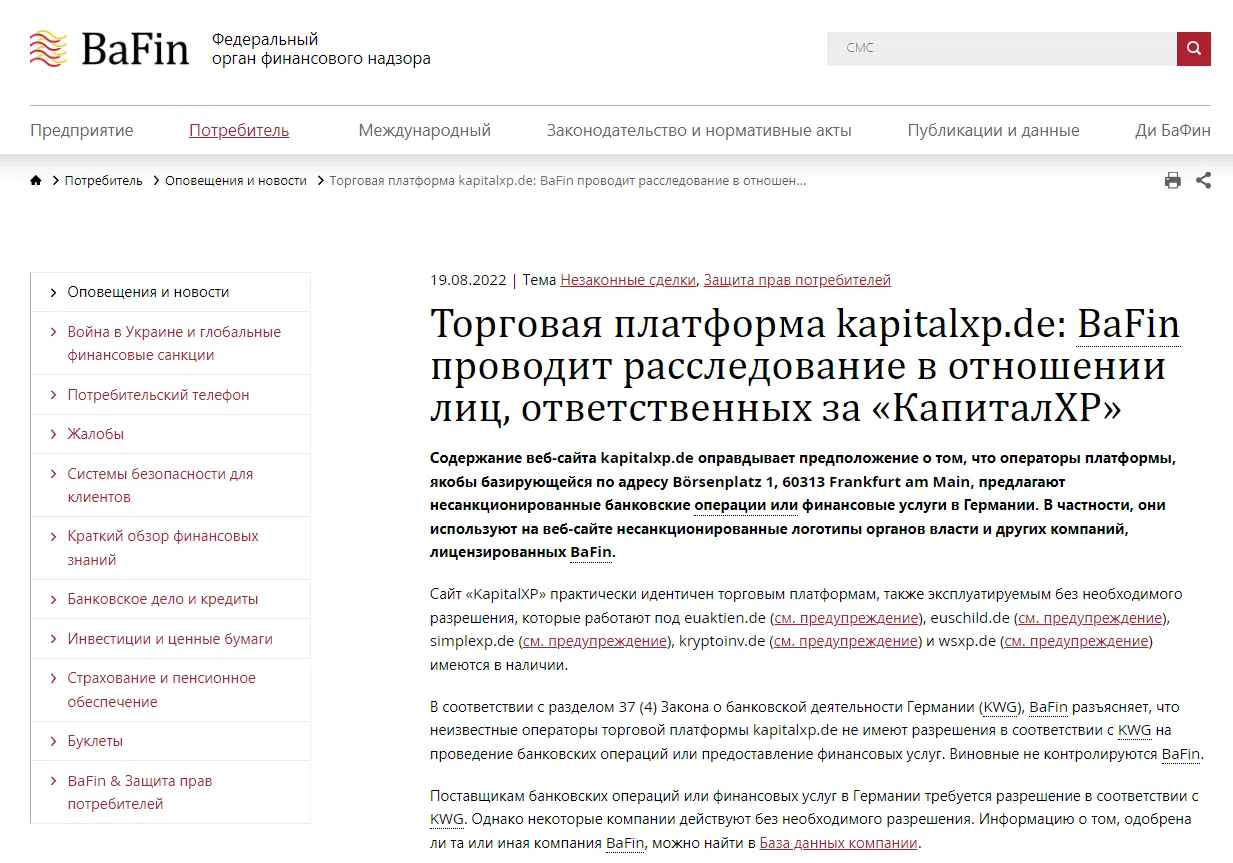This screenshot has width=1233, height=863.
Task: Click the BaFin abbreviation in the headline
Action: [x=1128, y=324]
